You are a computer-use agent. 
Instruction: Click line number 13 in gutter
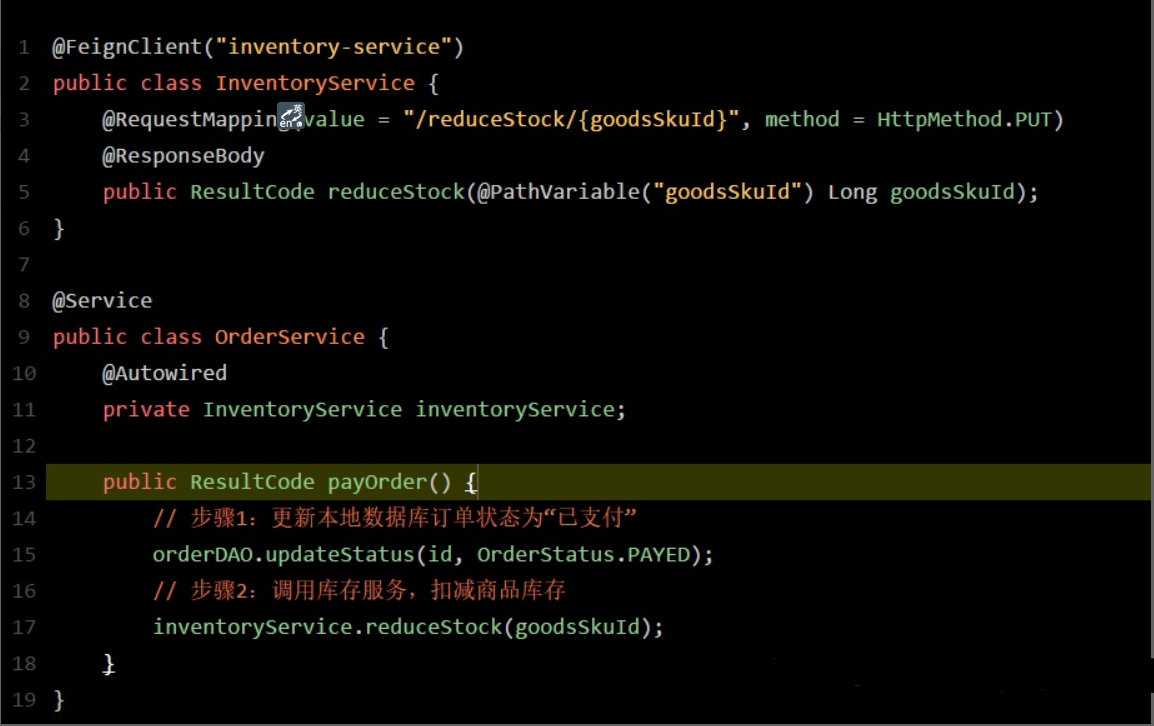[24, 482]
